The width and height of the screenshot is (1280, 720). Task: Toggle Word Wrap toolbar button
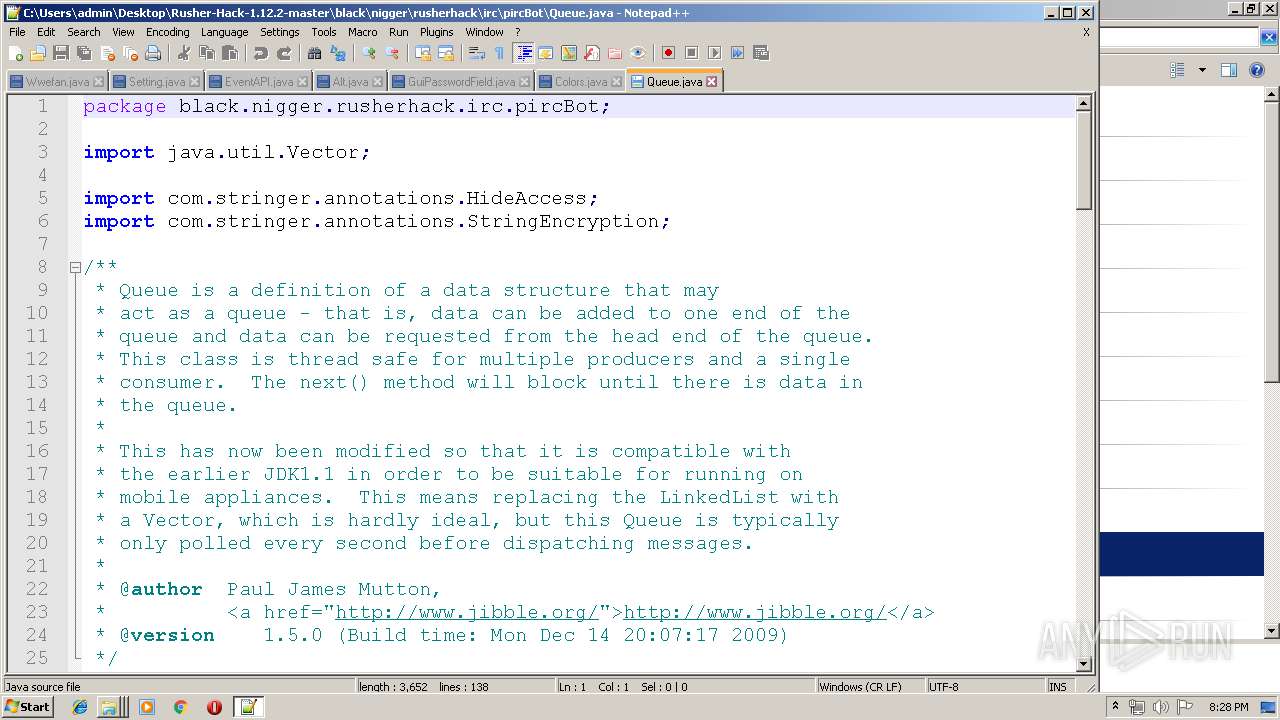pyautogui.click(x=477, y=53)
